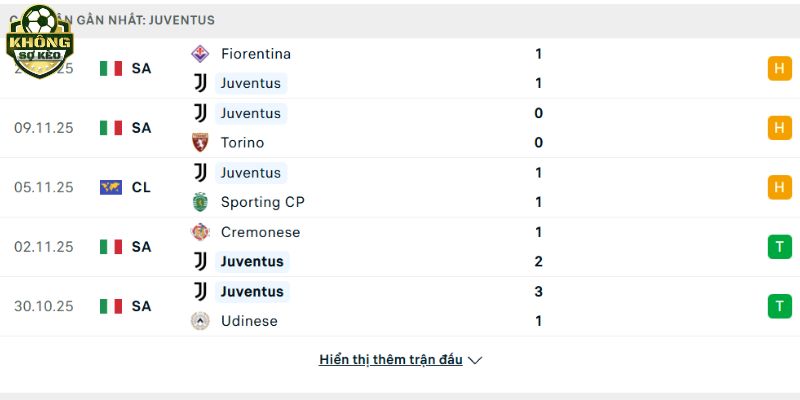
Task: Click the Sporting CP club crest icon
Action: point(200,202)
